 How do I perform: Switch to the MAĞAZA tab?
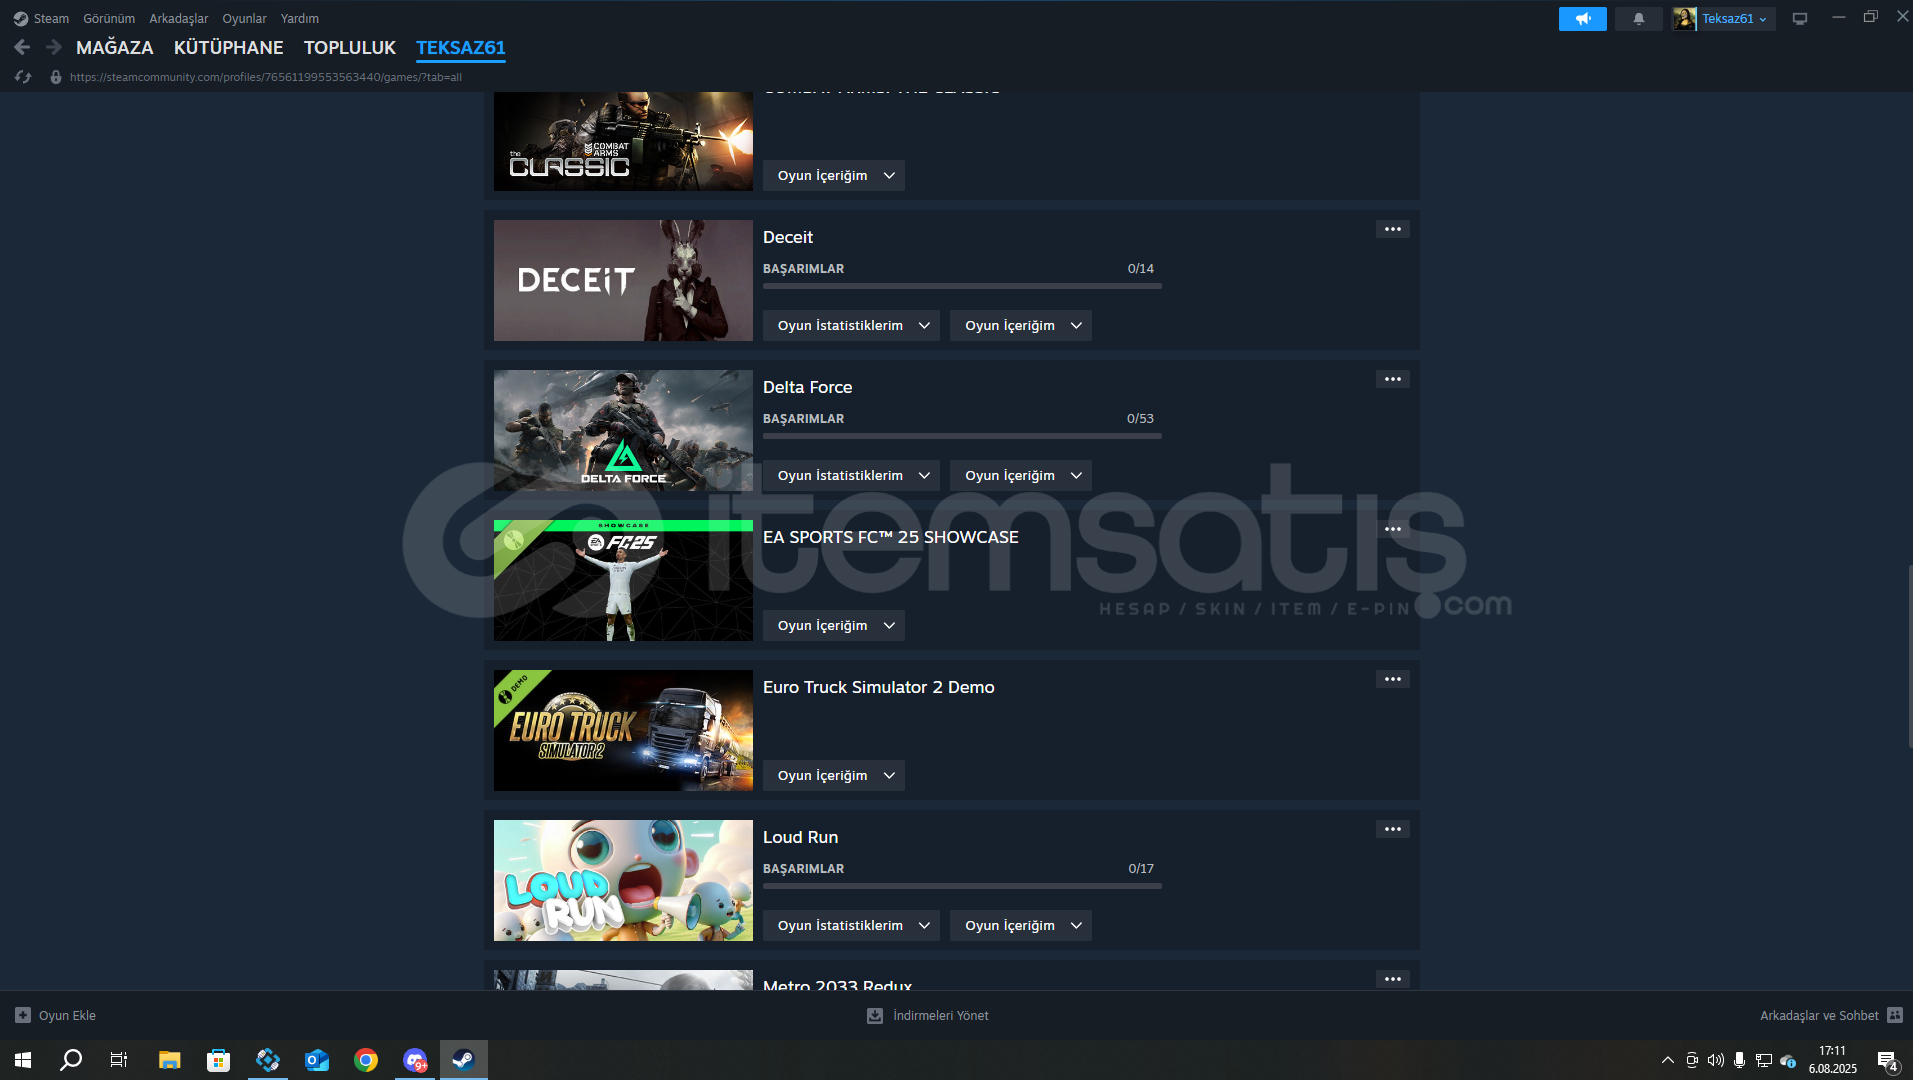click(x=115, y=47)
